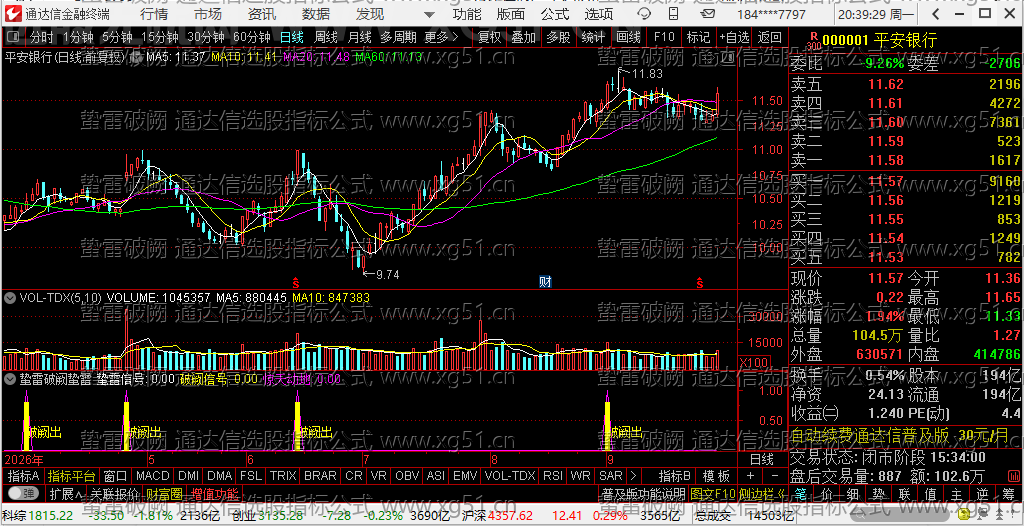Collapse the 蛰雷破阙 indicator panel arrow
1024x526 pixels.
click(10, 378)
